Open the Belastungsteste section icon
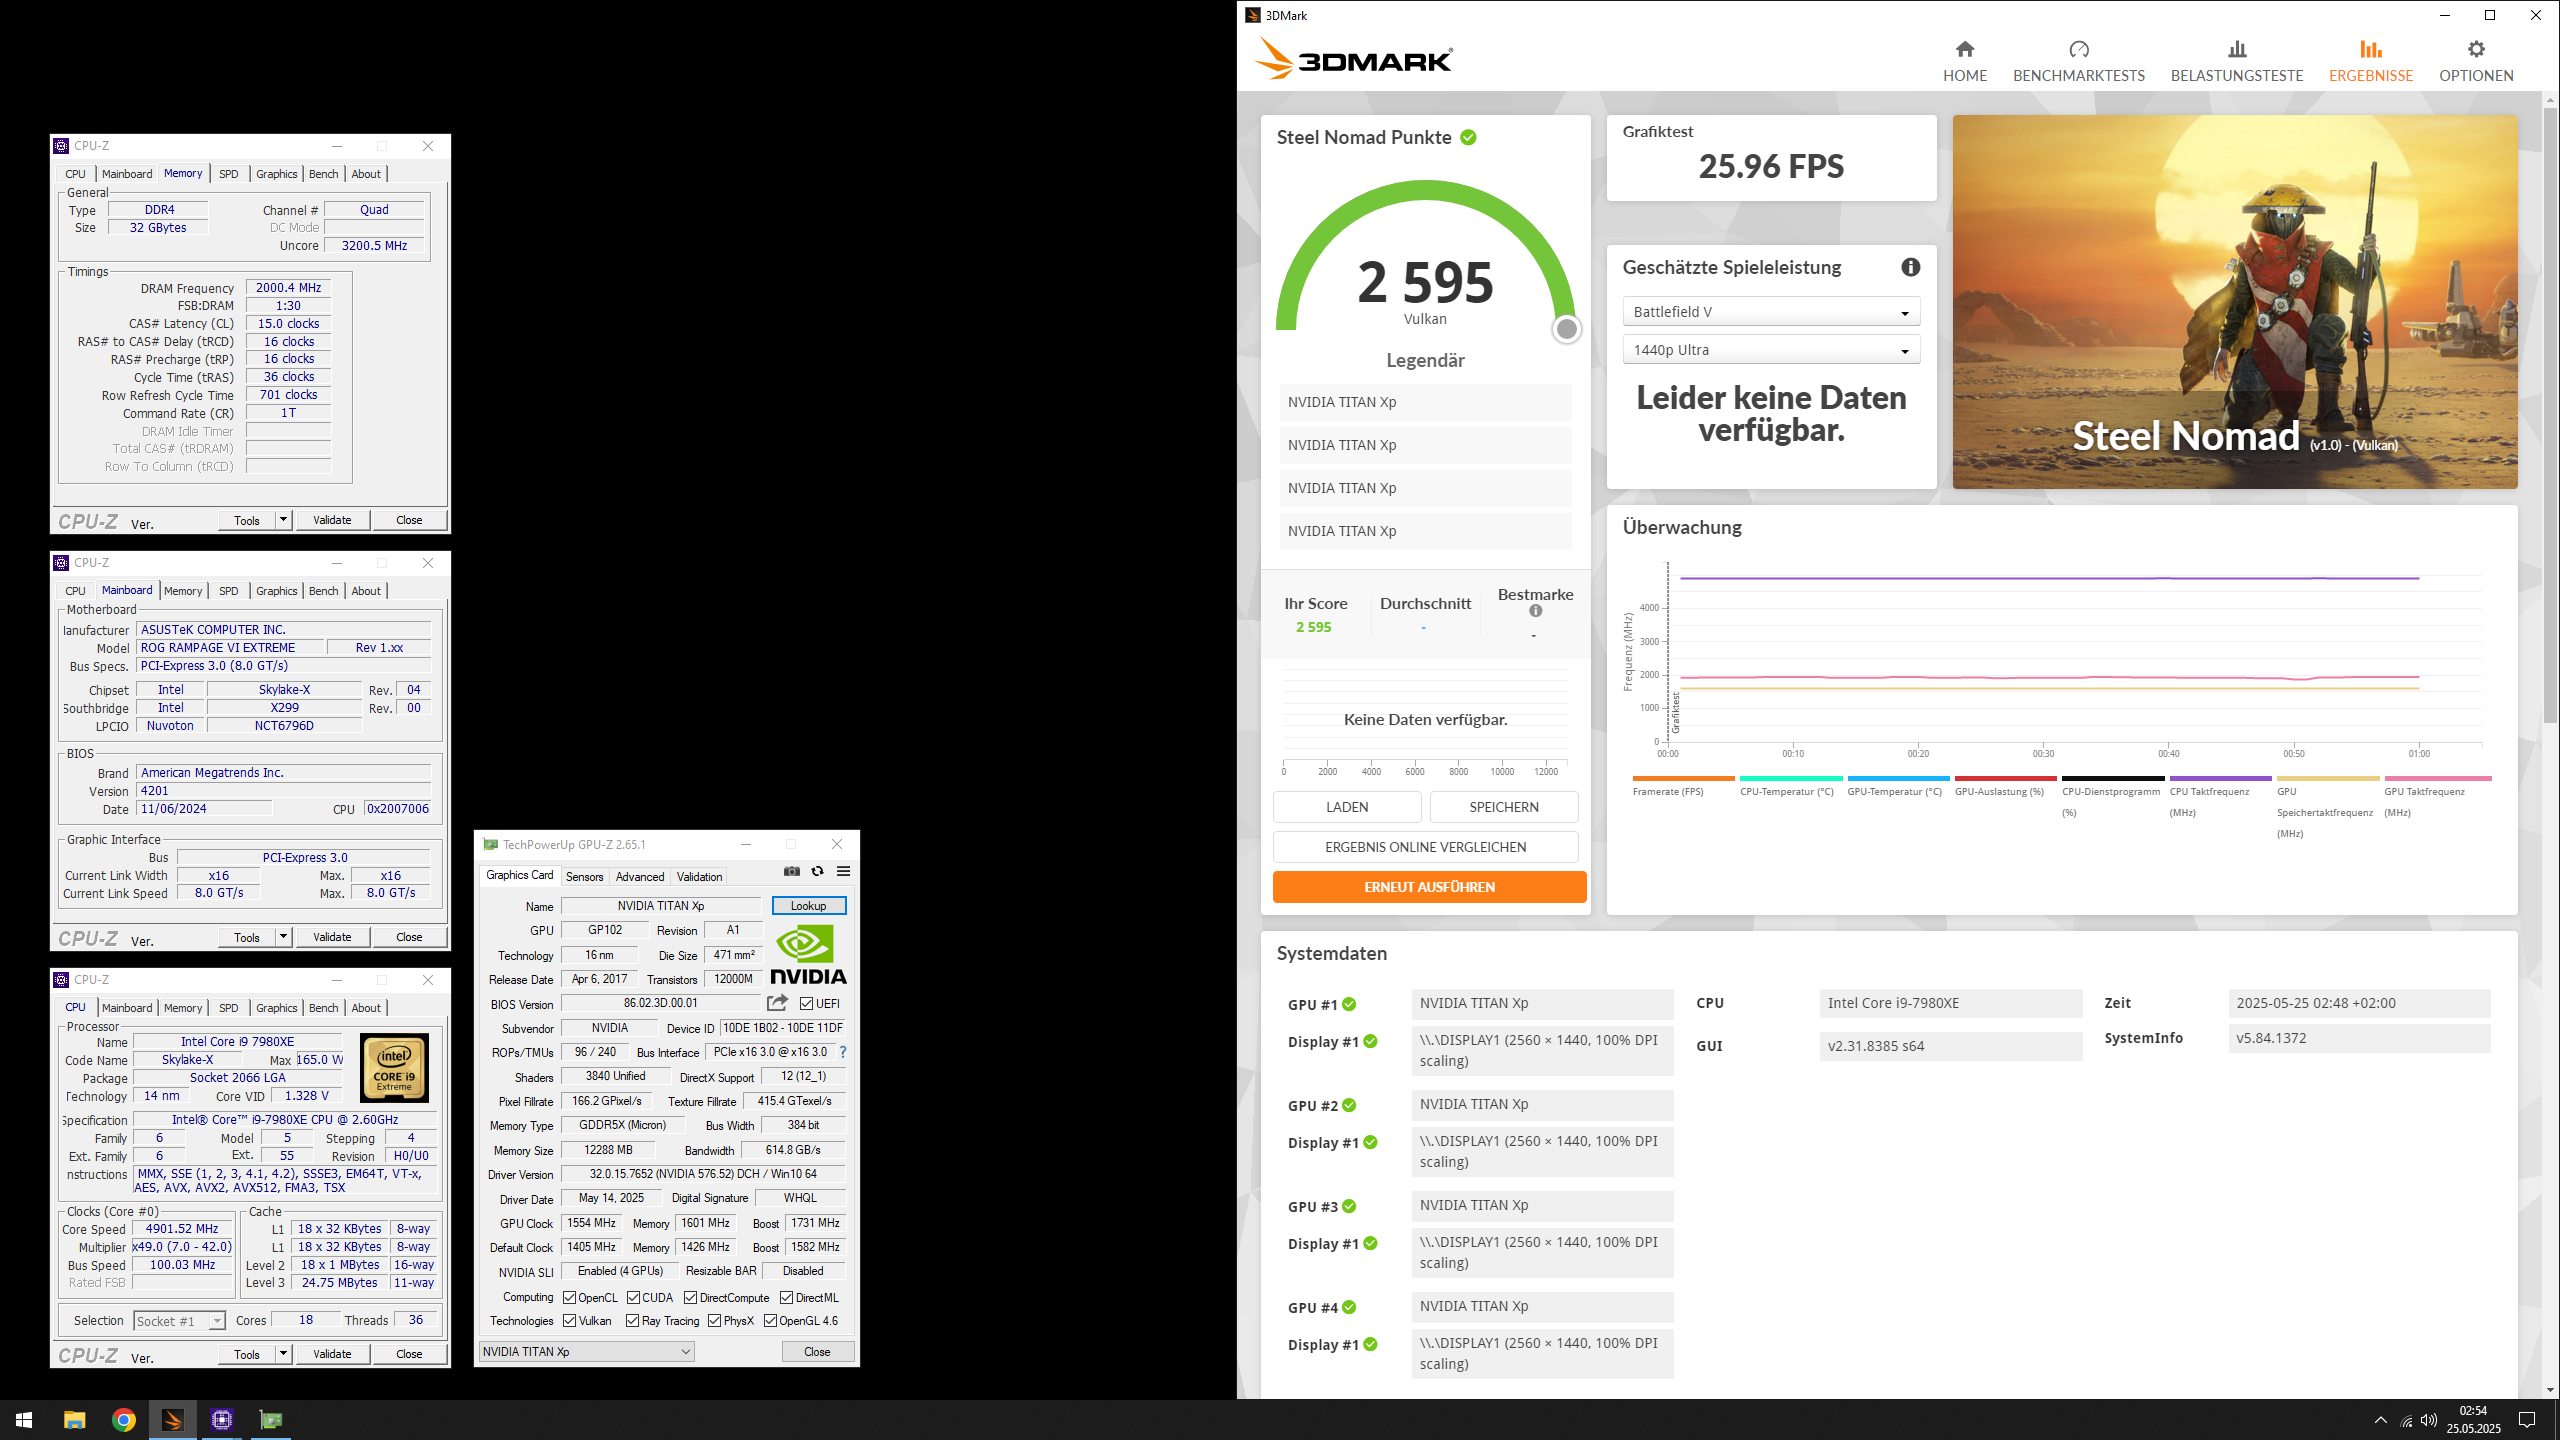2560x1440 pixels. pos(2237,49)
